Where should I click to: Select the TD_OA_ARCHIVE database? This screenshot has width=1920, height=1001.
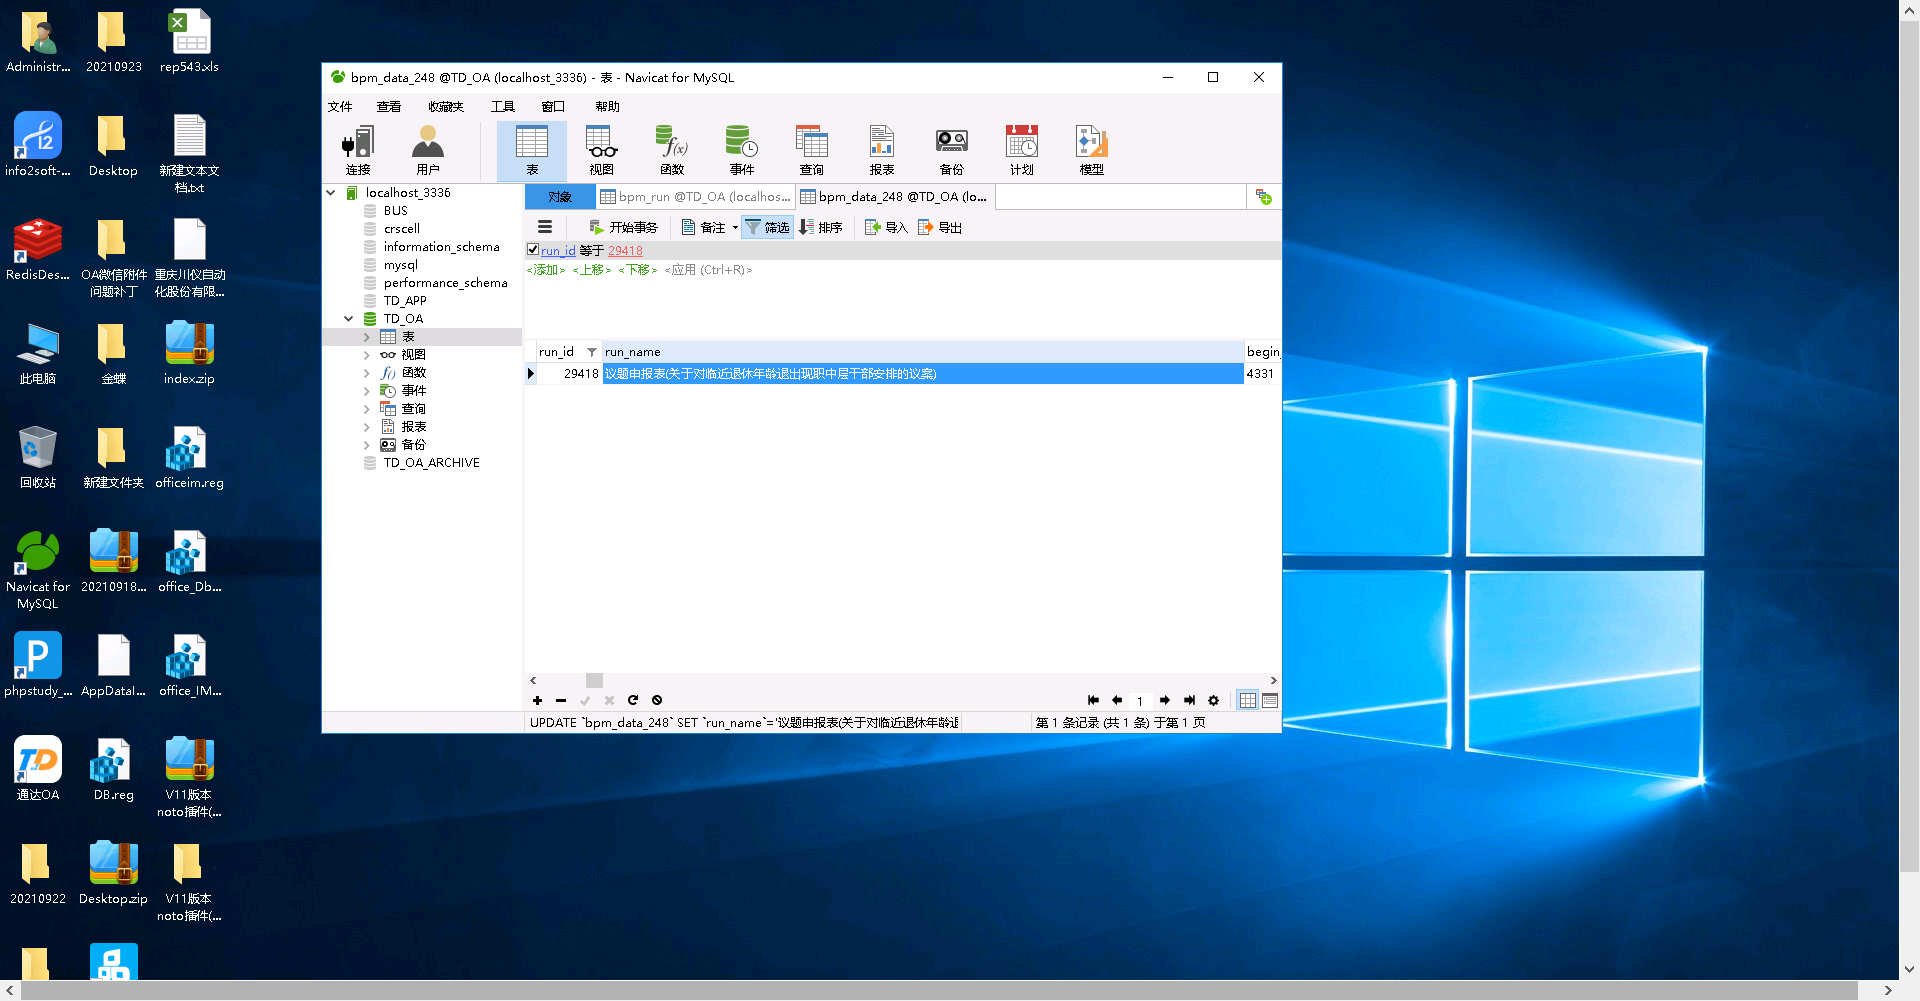tap(431, 463)
